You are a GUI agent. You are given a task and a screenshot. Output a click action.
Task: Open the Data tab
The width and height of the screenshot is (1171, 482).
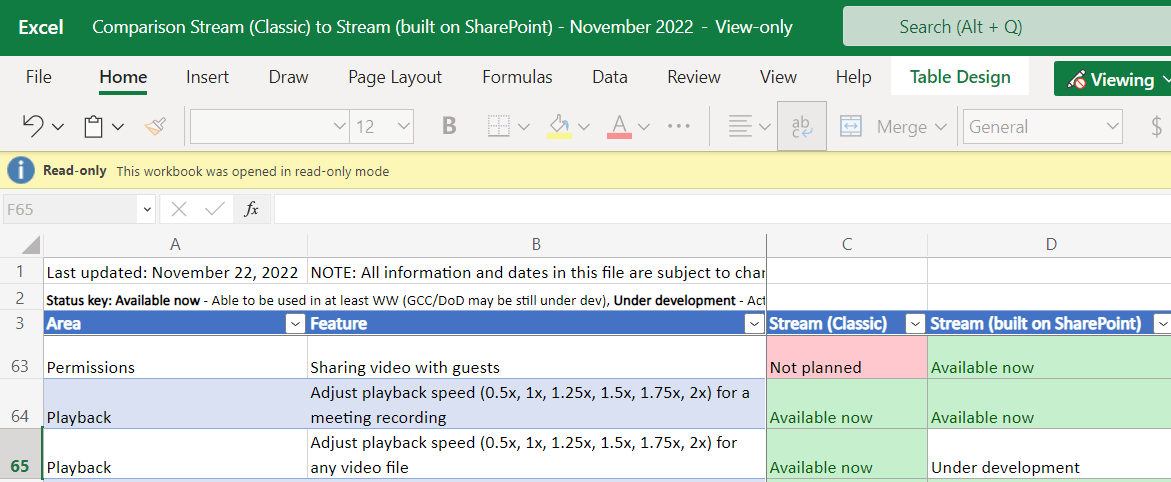click(609, 77)
